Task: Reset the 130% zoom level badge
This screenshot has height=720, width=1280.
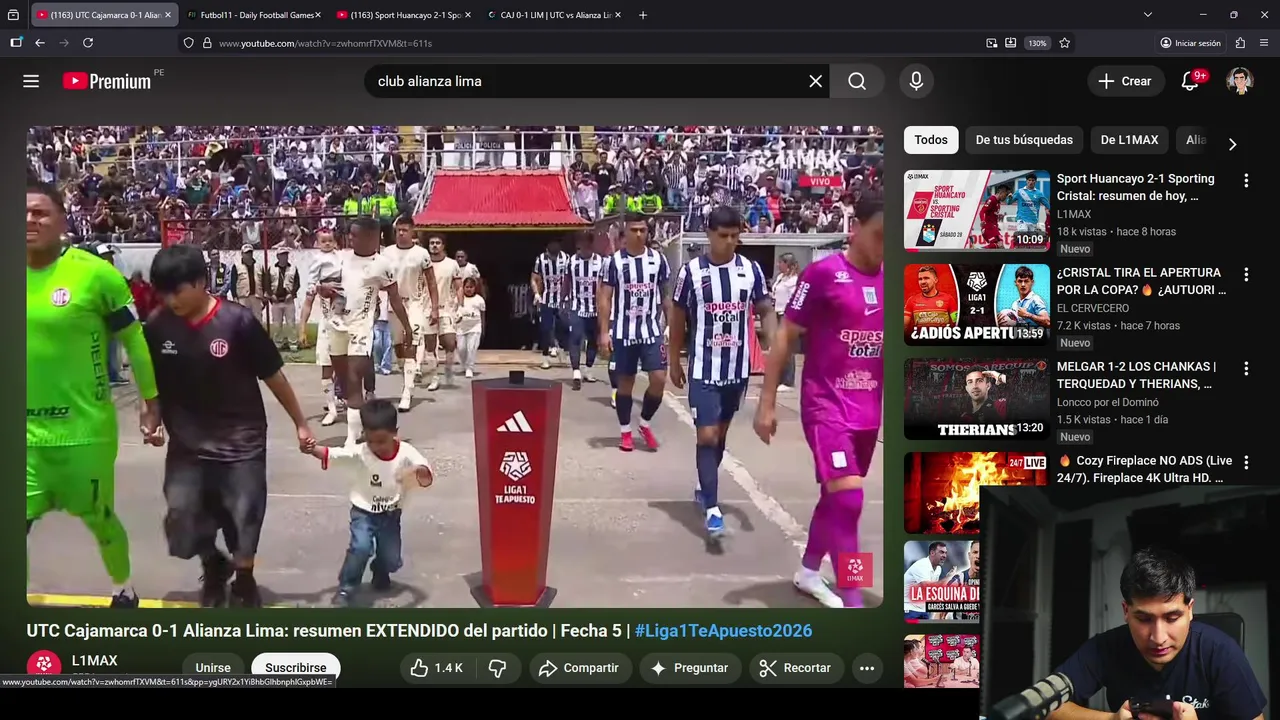Action: 1037,43
